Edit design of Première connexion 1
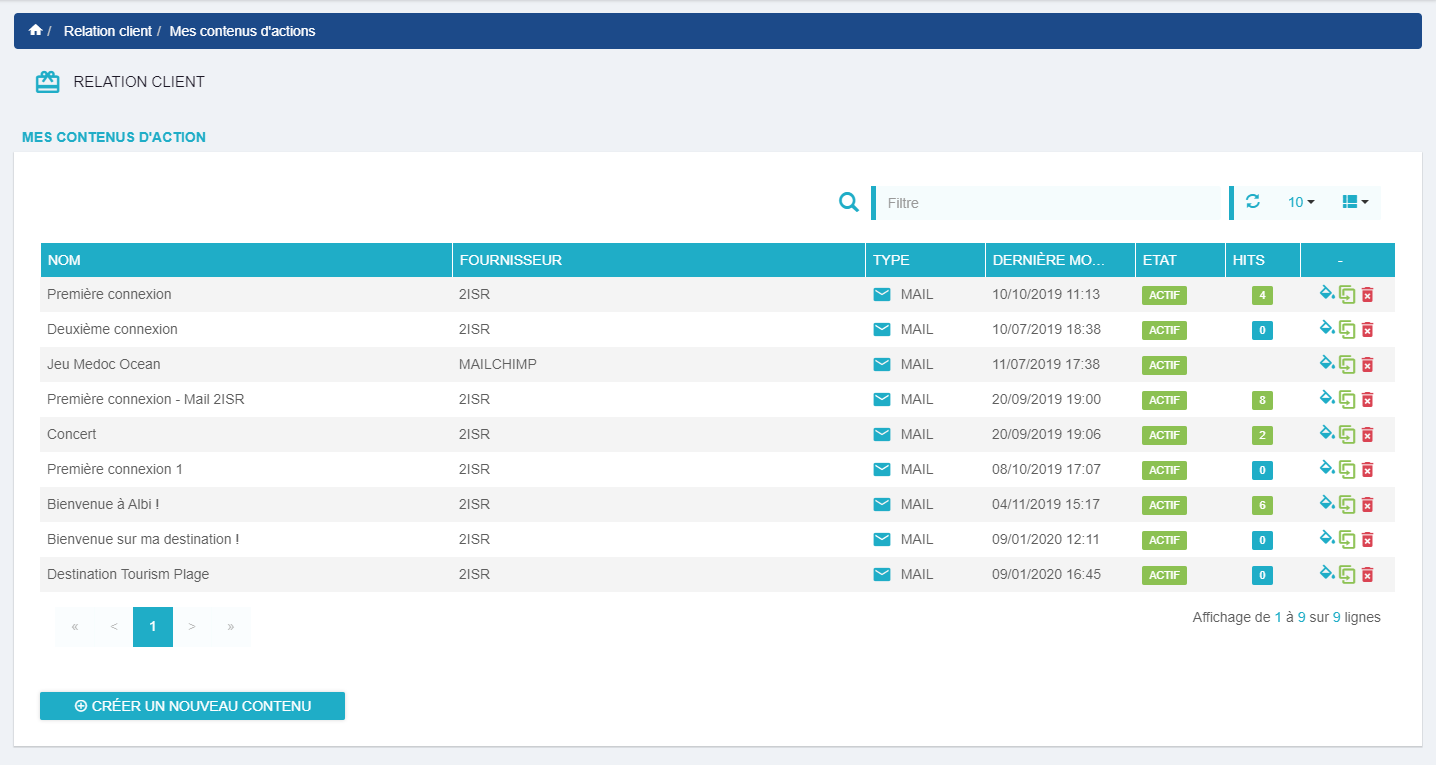1436x765 pixels. pos(1327,469)
